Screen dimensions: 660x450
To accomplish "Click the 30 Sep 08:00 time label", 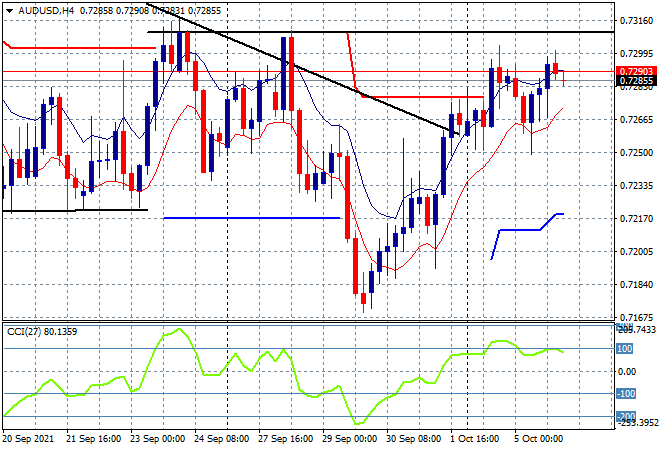I will click(413, 439).
